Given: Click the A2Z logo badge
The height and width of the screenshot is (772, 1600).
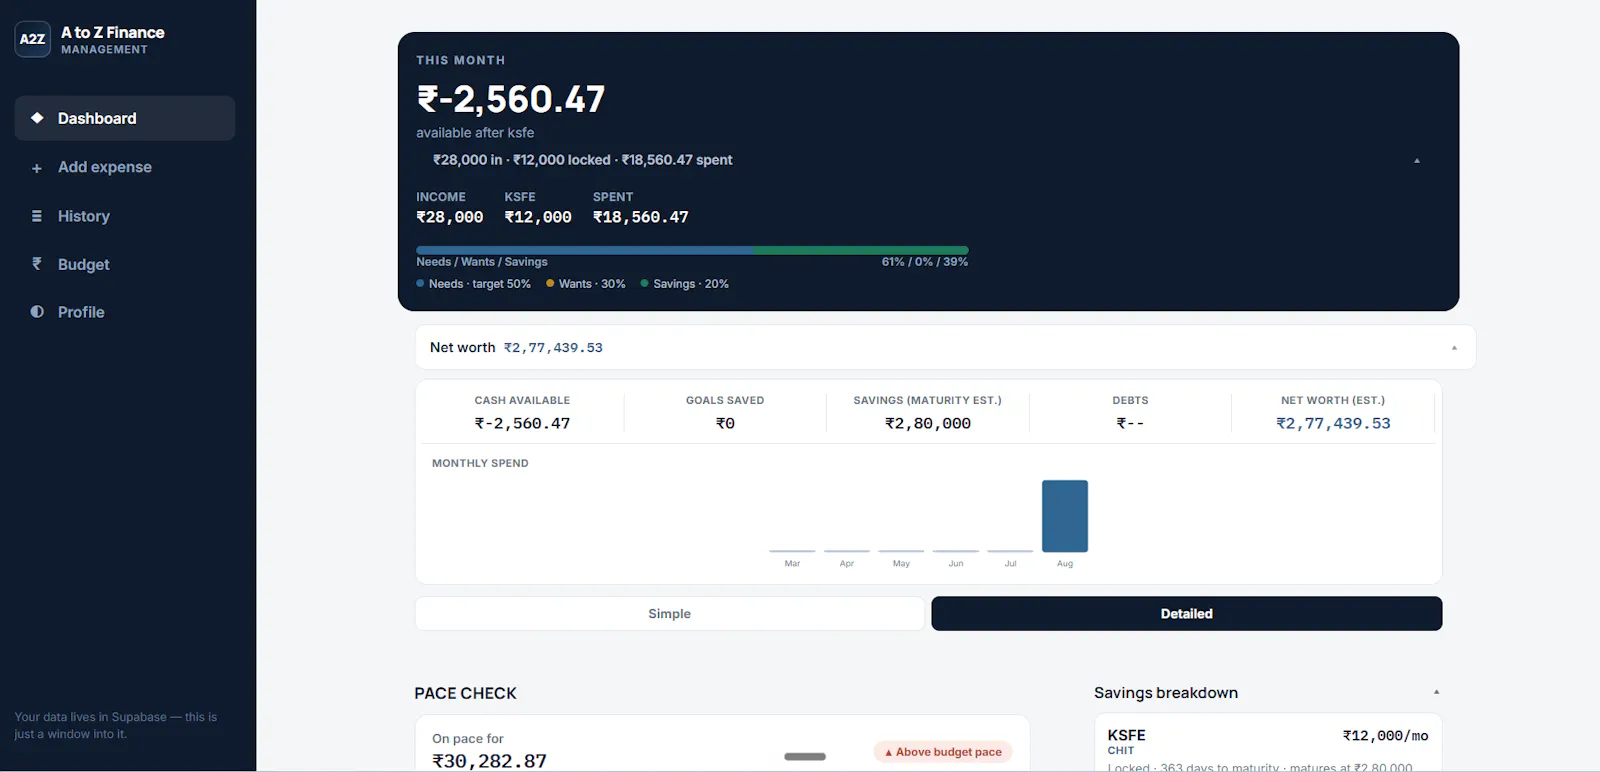Looking at the screenshot, I should (32, 39).
